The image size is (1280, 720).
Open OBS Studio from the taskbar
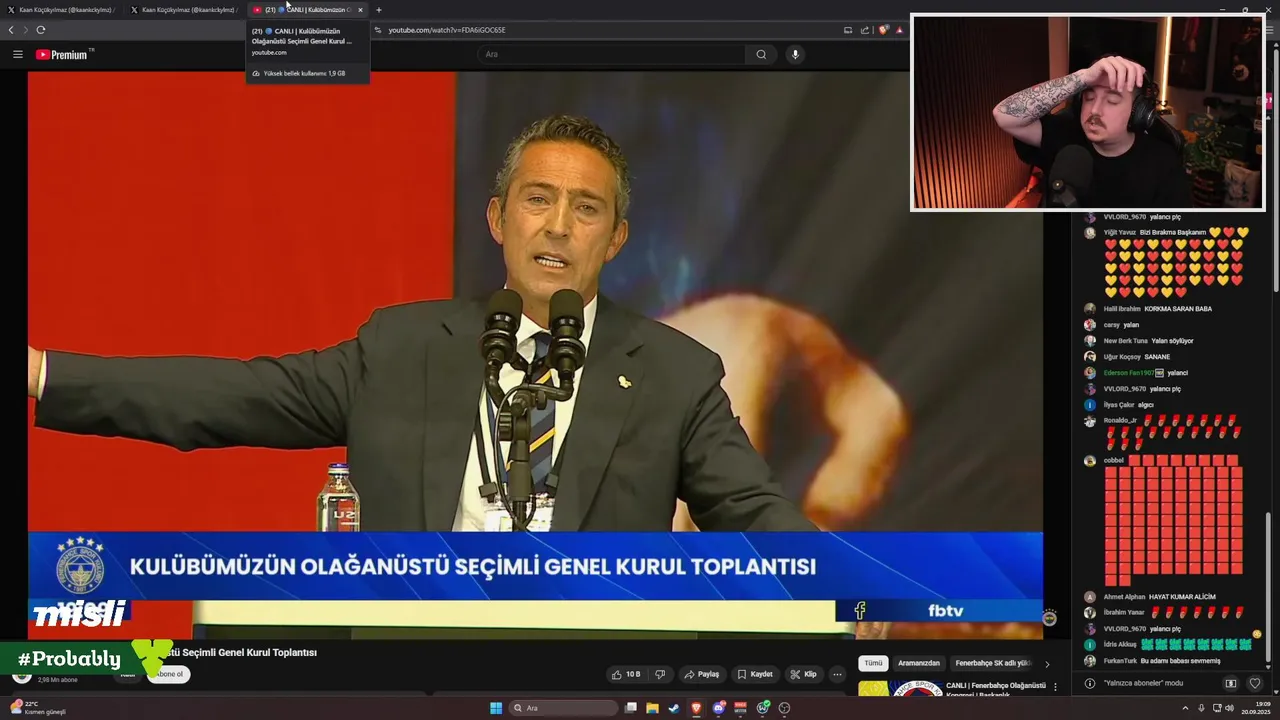(x=785, y=708)
